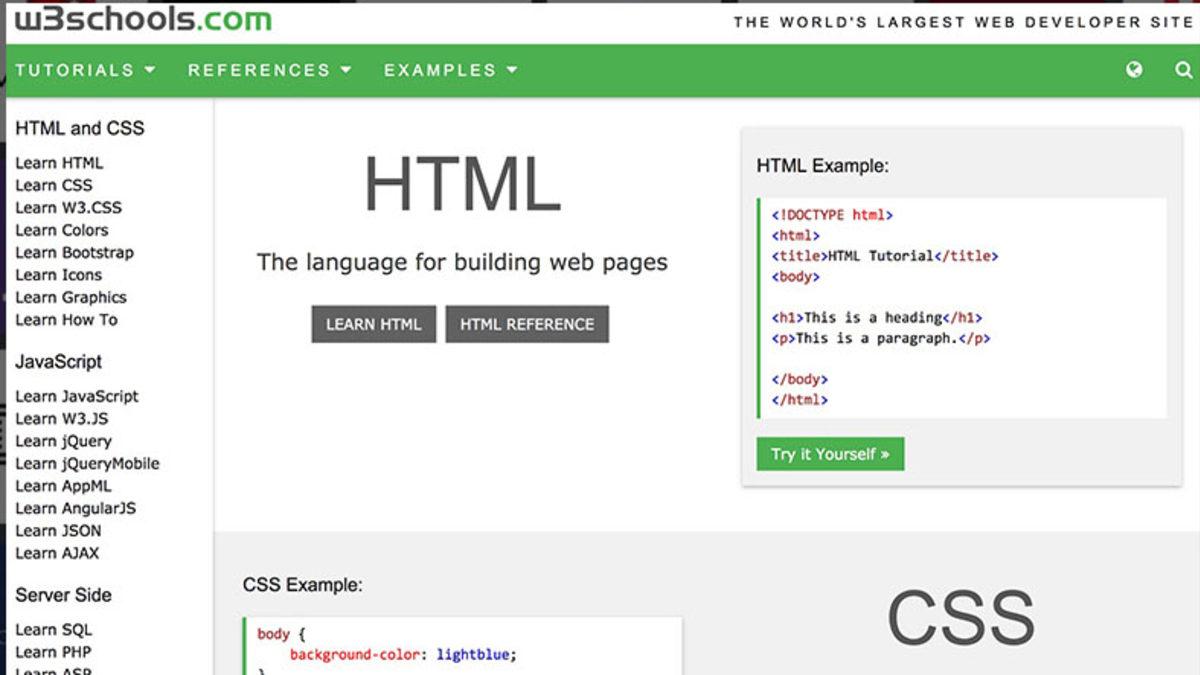Click the Learn AJAX sidebar link

pos(59,553)
